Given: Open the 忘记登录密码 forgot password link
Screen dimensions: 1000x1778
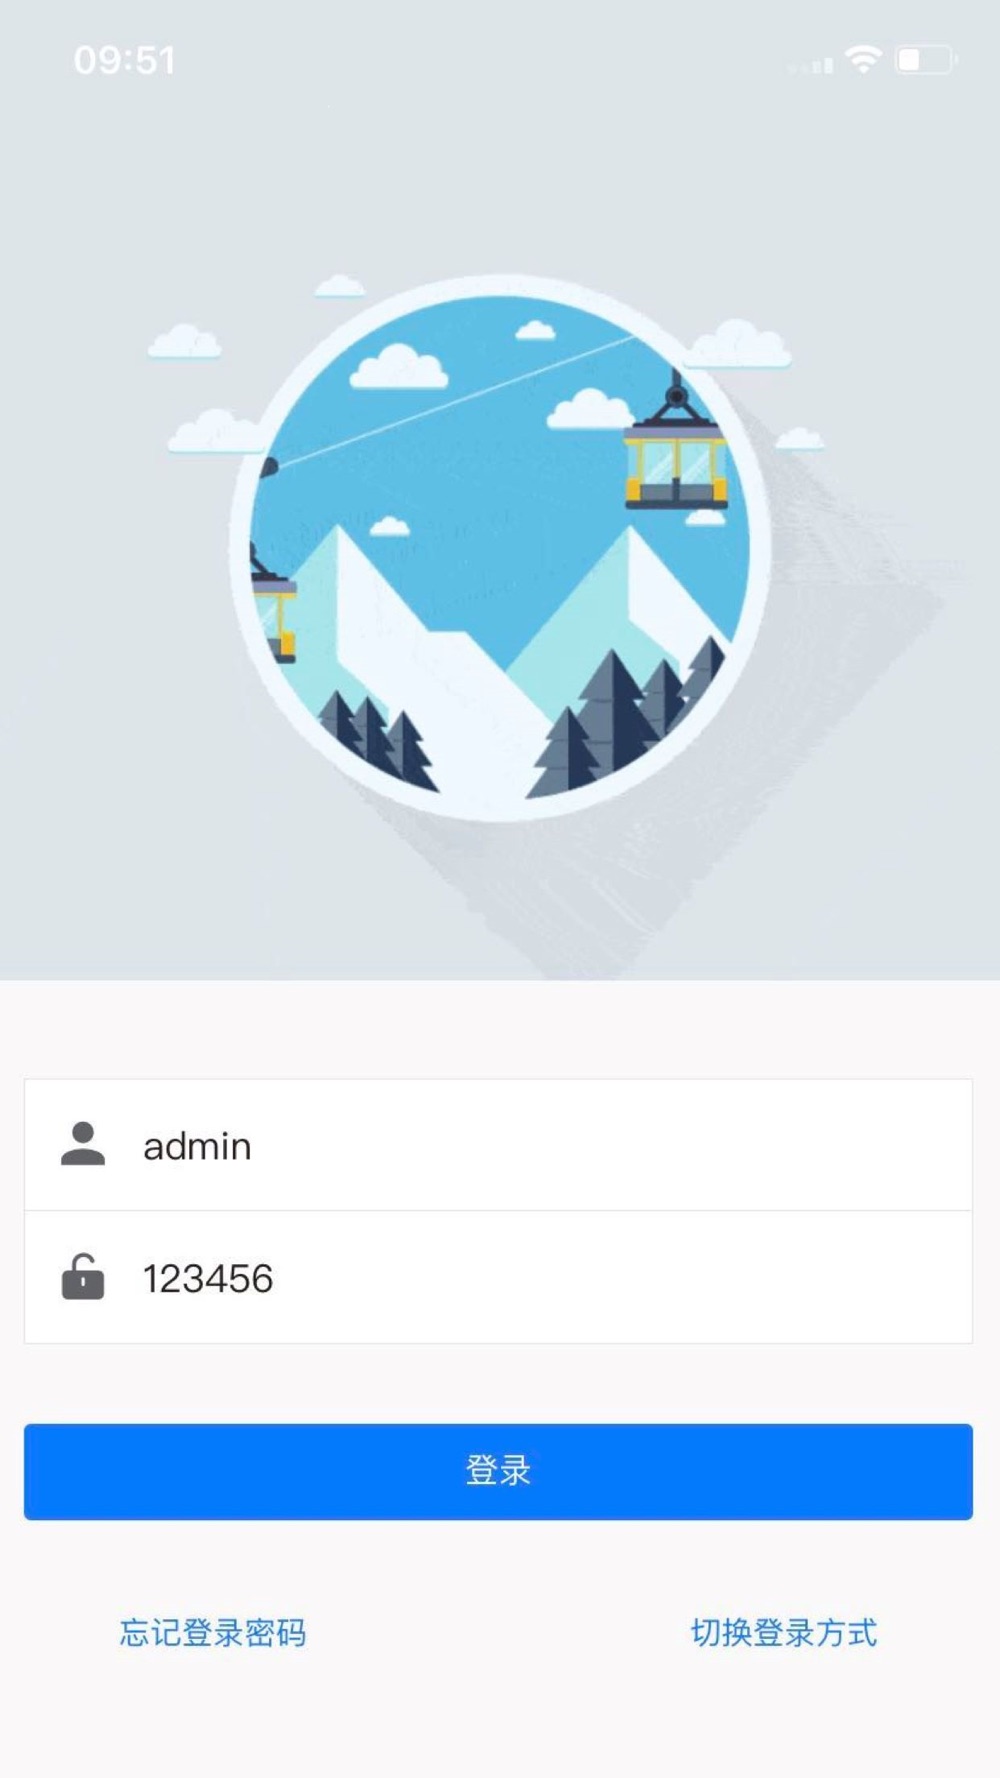Looking at the screenshot, I should point(213,1632).
